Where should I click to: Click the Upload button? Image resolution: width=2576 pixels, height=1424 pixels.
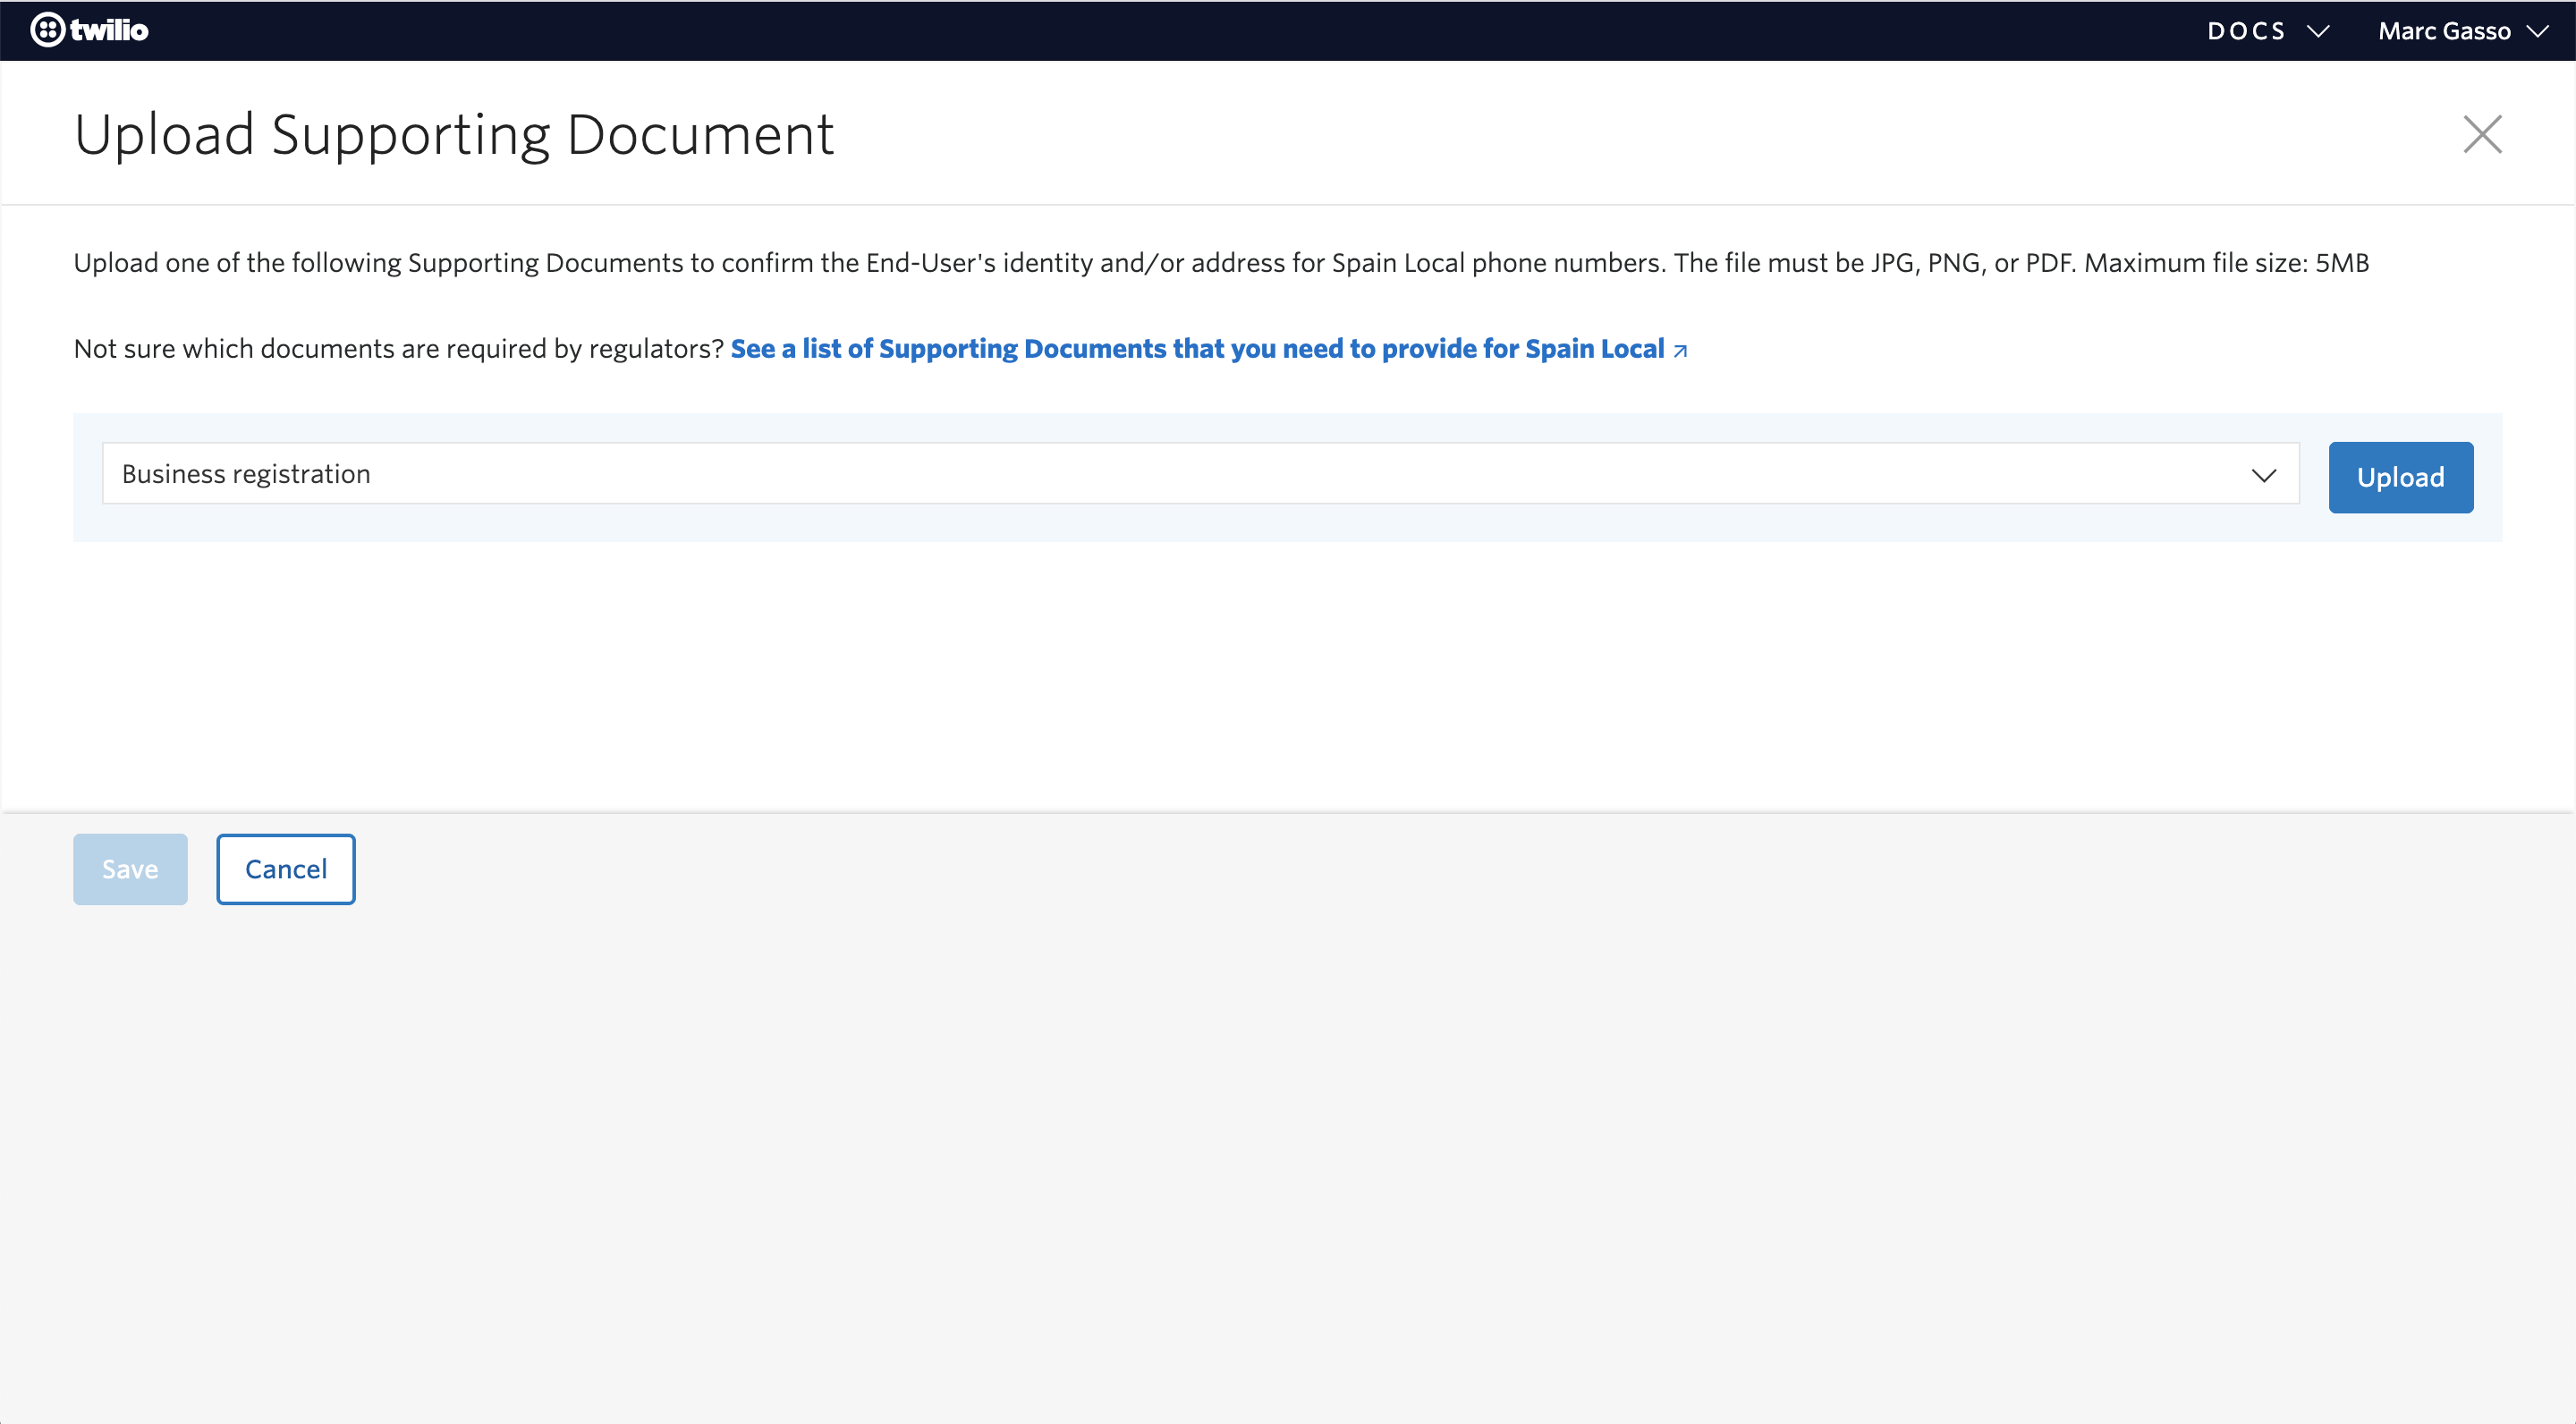(x=2400, y=478)
